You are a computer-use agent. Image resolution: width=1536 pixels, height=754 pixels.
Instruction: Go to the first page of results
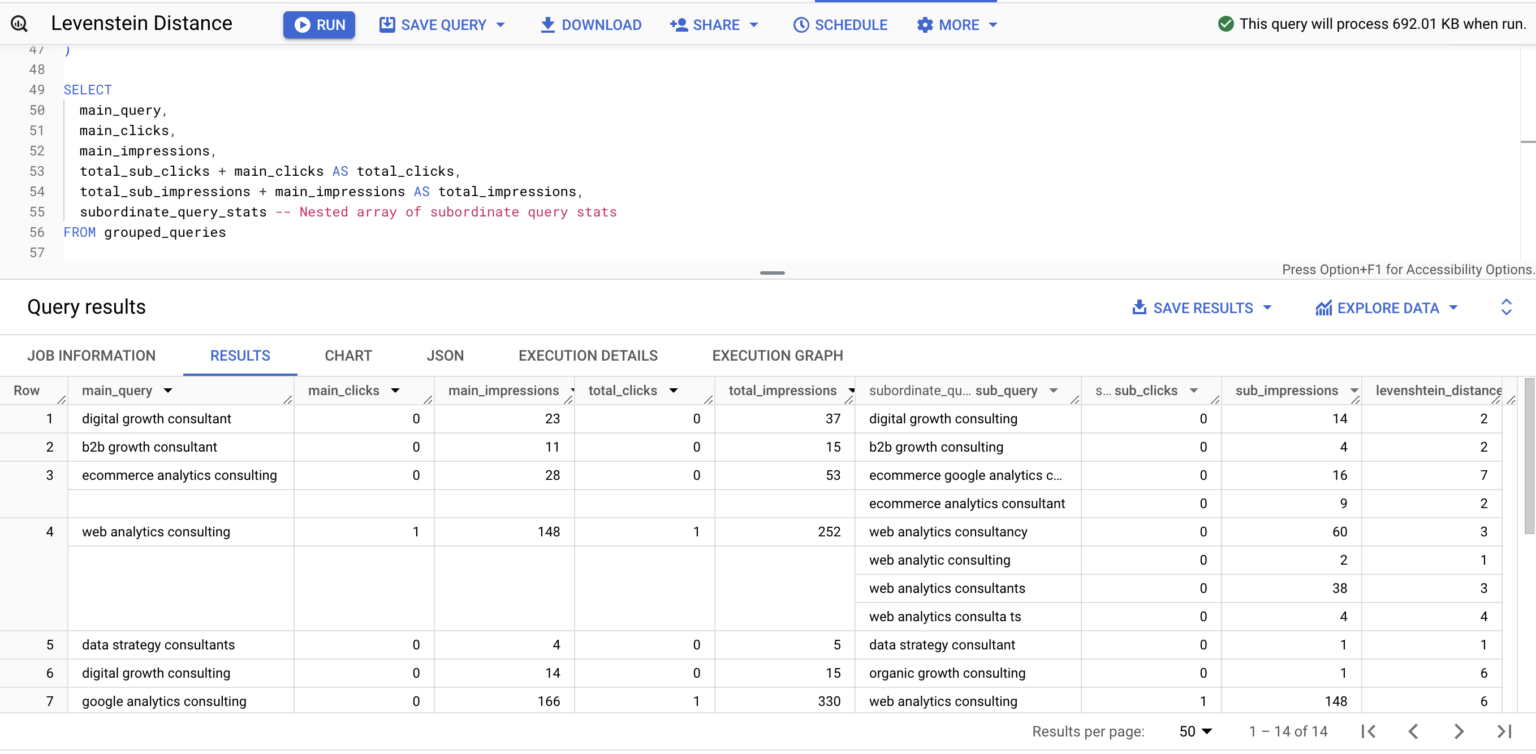click(x=1368, y=731)
